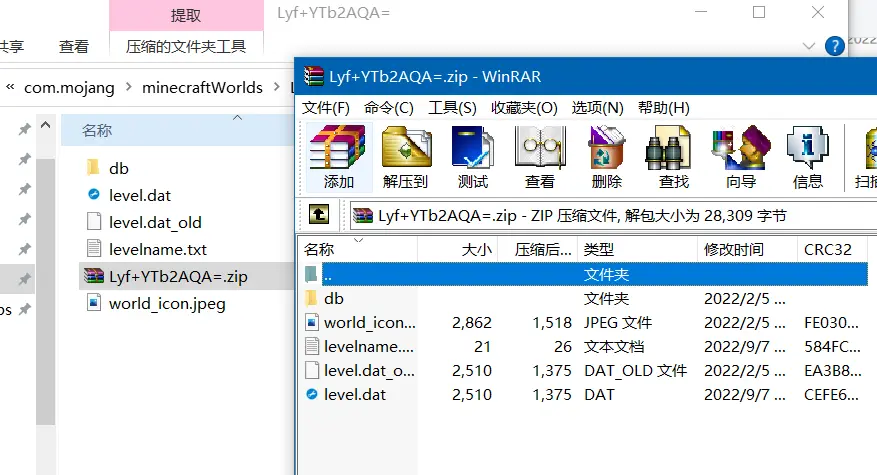Viewport: 877px width, 475px height.
Task: Click the db folder icon in WinRAR list
Action: (312, 298)
